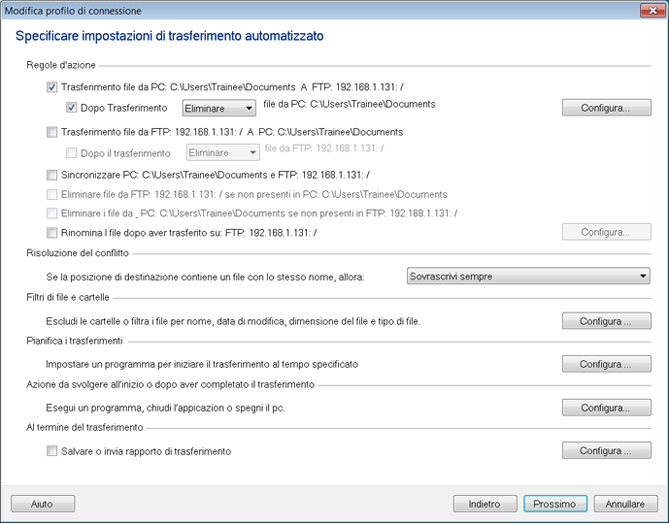Click greyed 'Eliminare' dropdown under FTP transfer
The image size is (669, 524).
point(223,153)
